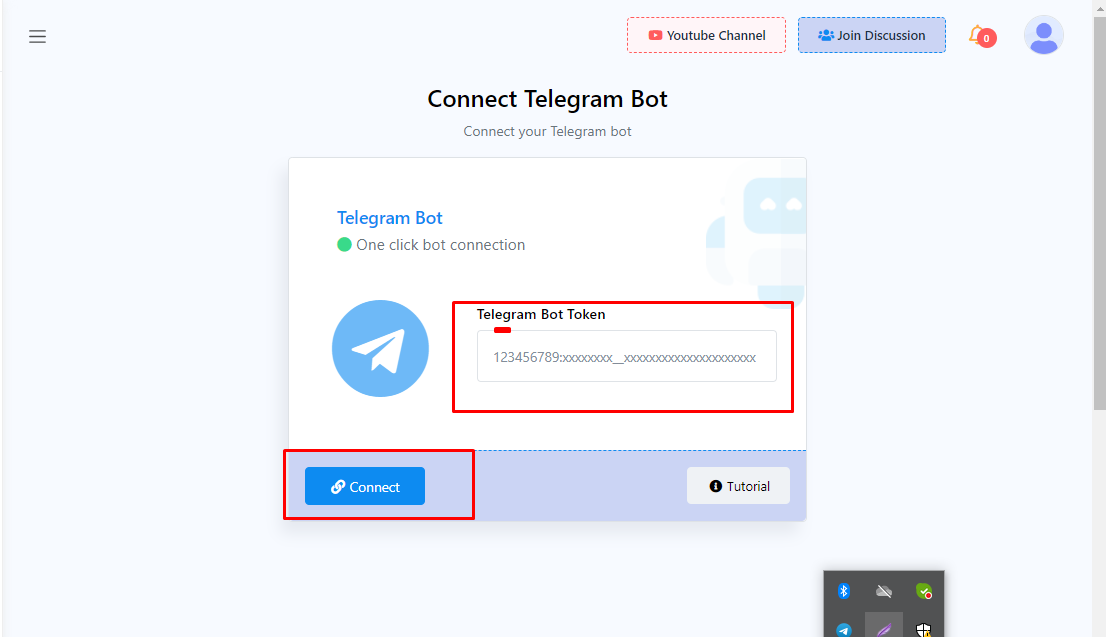Click the Connect Telegram Bot page title
1106x637 pixels.
pyautogui.click(x=547, y=99)
